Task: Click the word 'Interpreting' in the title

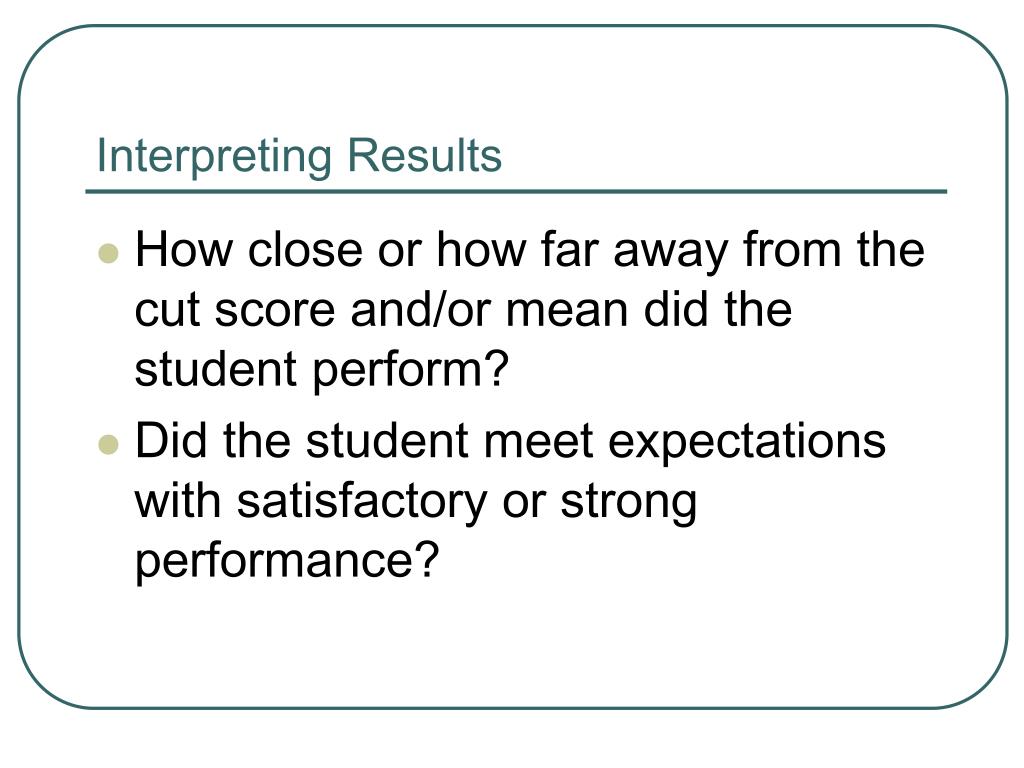Action: point(214,157)
